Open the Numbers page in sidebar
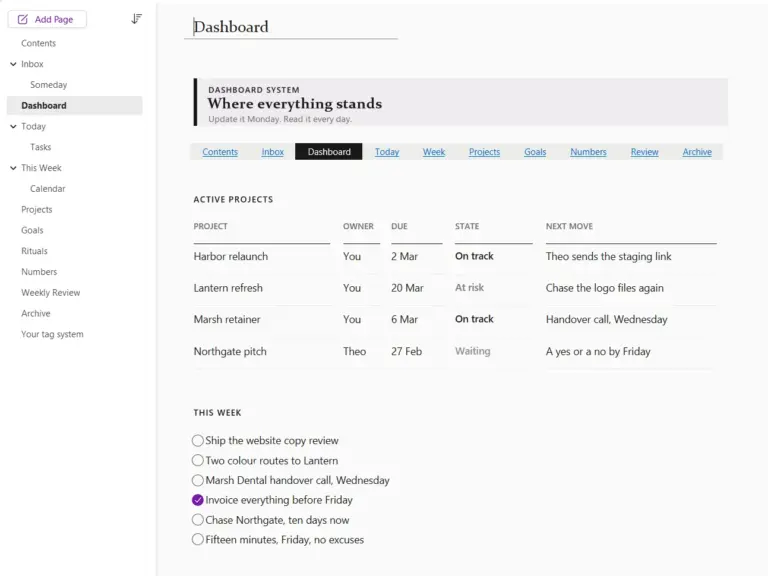The height and width of the screenshot is (576, 768). point(39,272)
